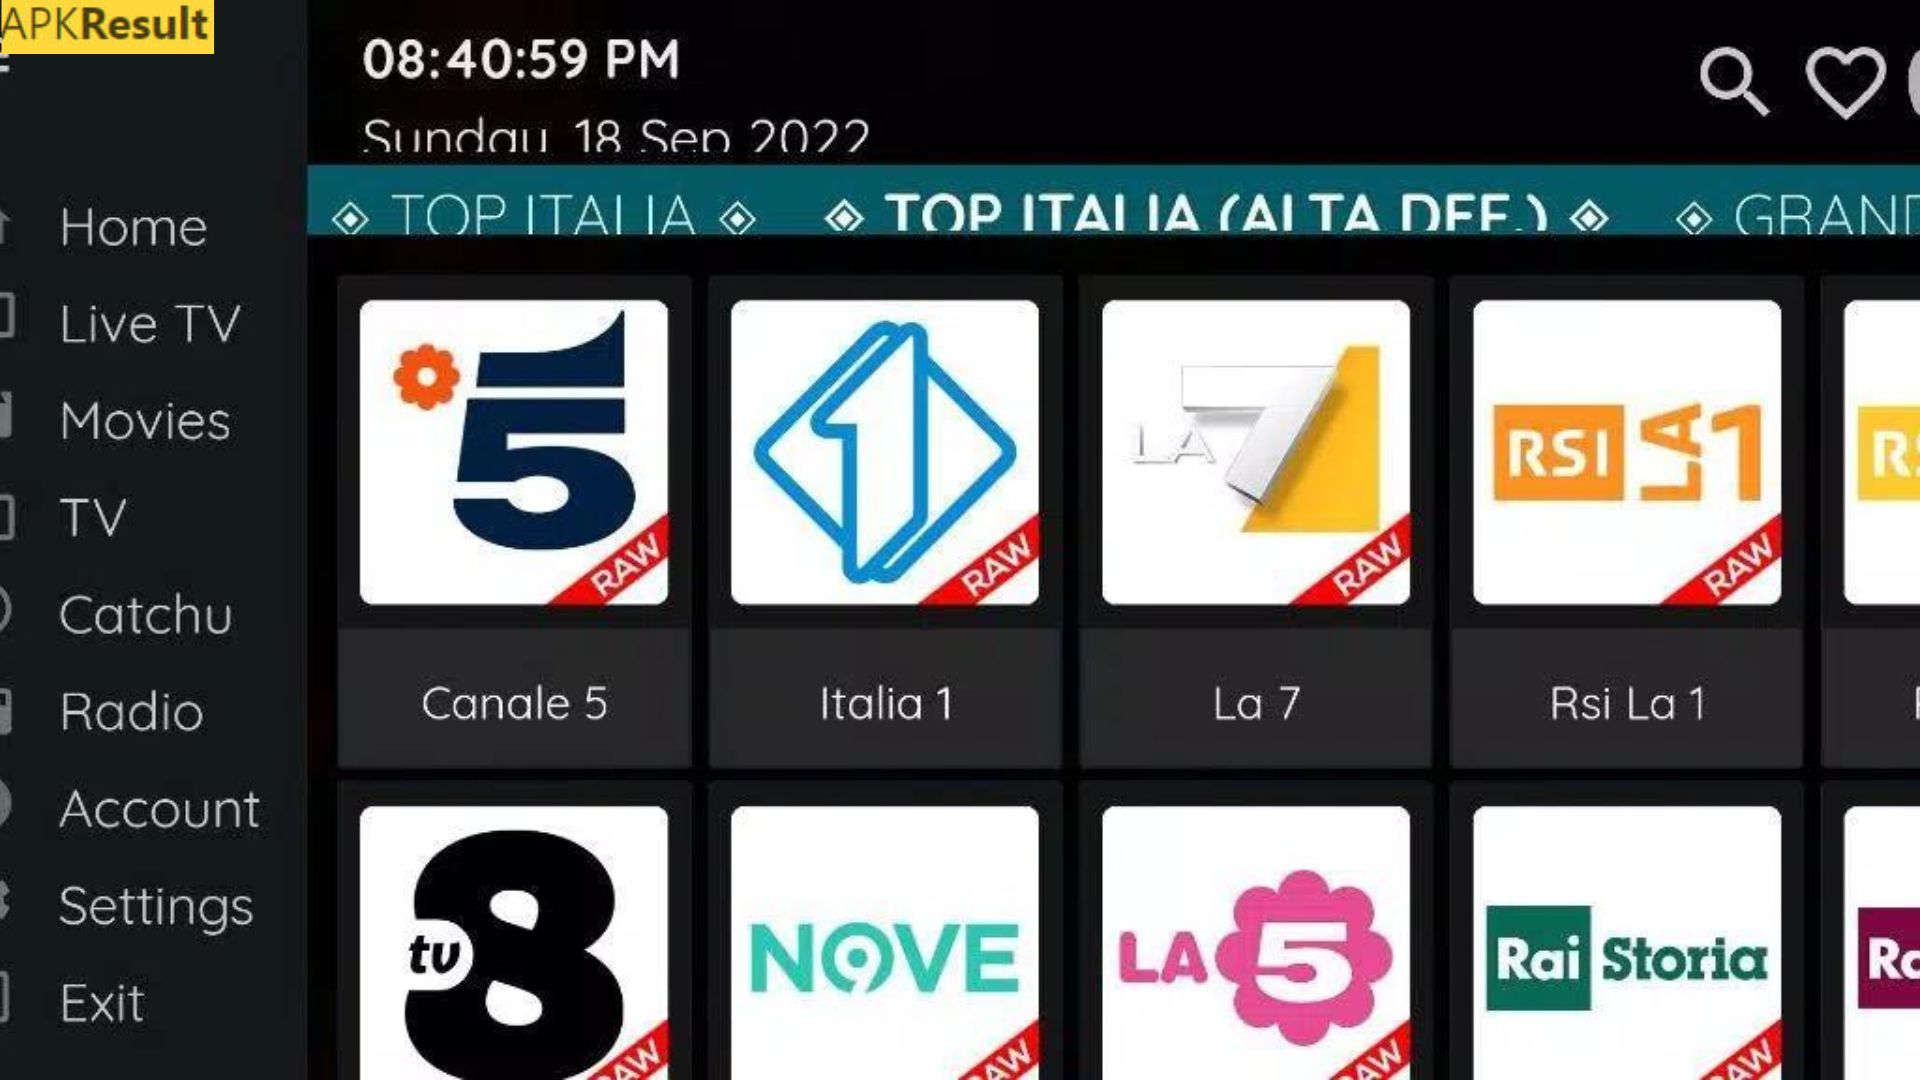
Task: Navigate to the Live TV section
Action: (x=148, y=322)
